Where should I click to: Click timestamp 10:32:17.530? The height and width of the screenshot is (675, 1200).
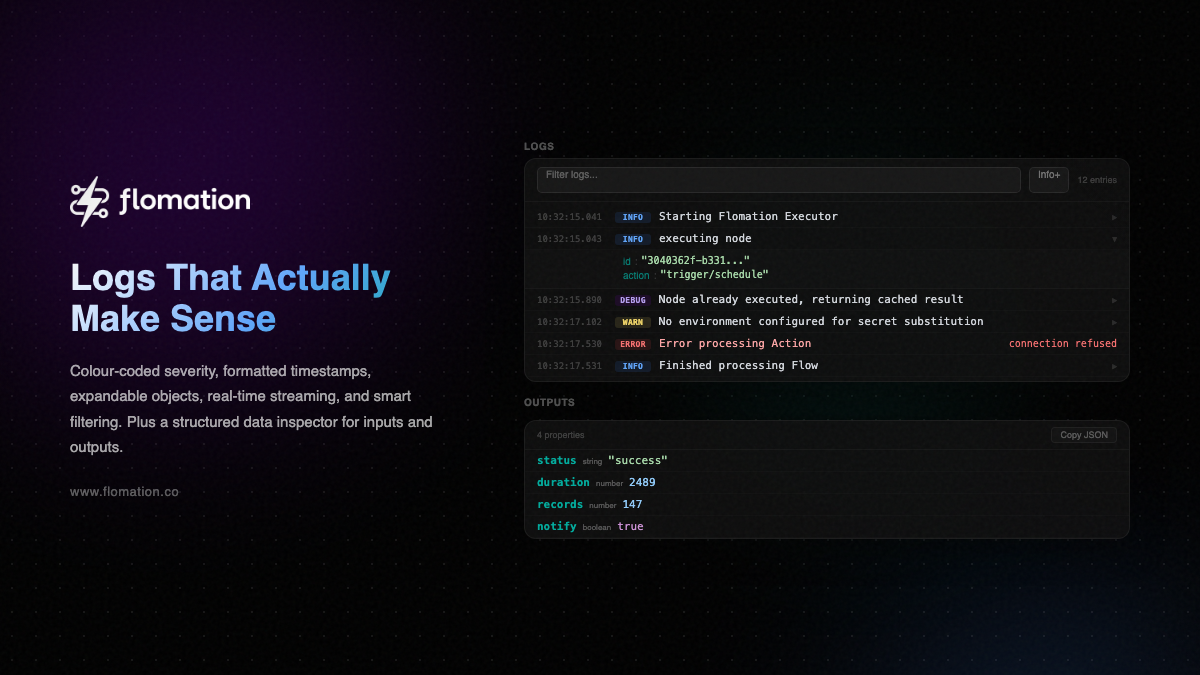570,344
